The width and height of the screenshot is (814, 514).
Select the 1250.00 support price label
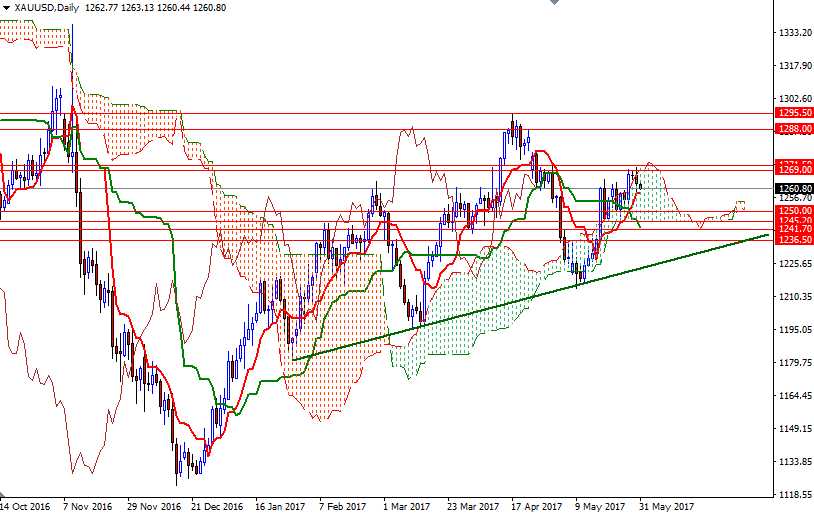click(793, 211)
